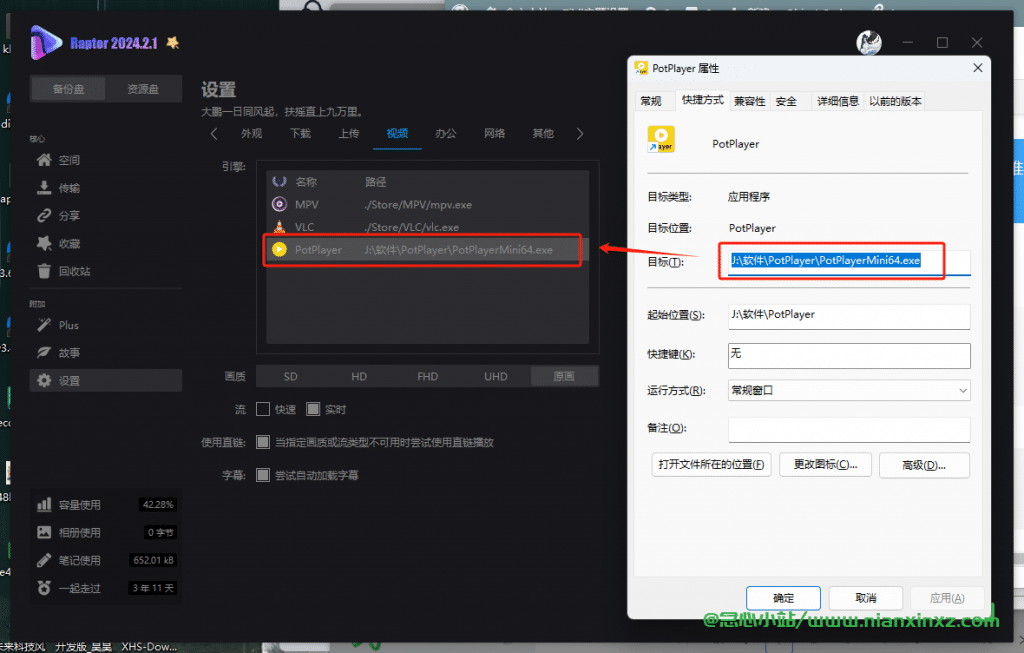Click the XHS-Dow... taskbar item
This screenshot has width=1024, height=653.
150,646
